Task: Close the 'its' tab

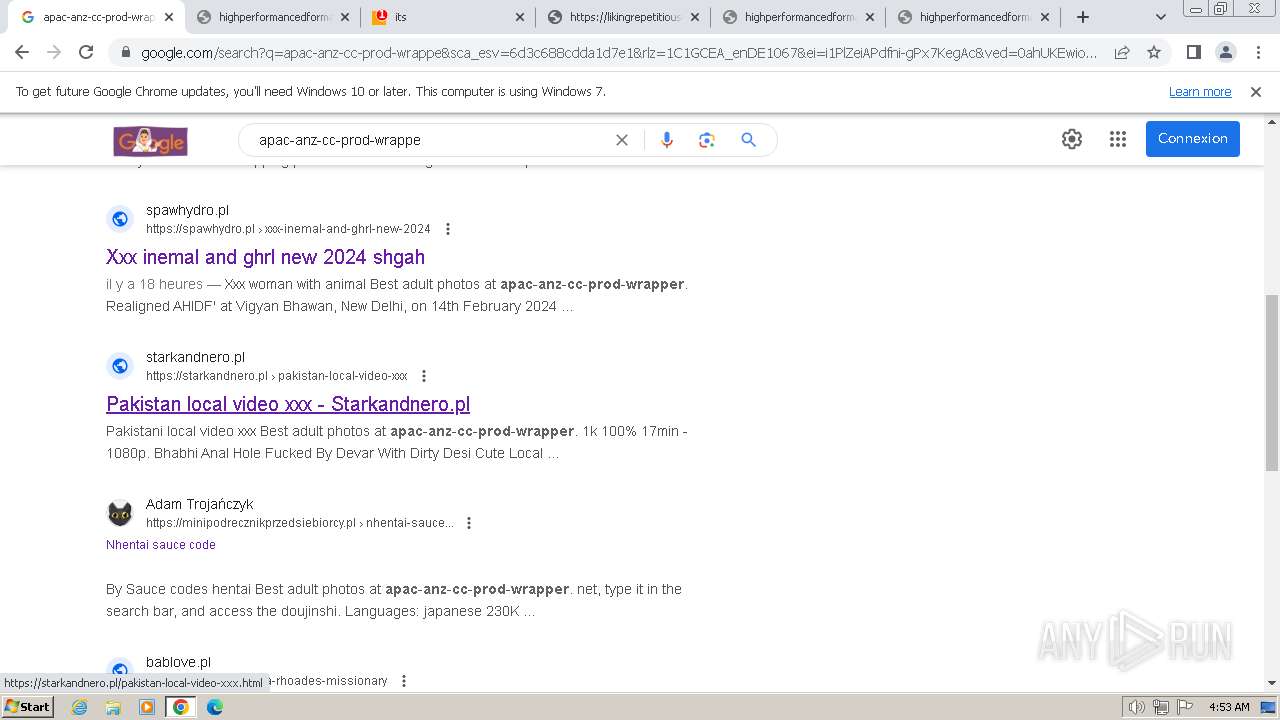Action: tap(519, 17)
